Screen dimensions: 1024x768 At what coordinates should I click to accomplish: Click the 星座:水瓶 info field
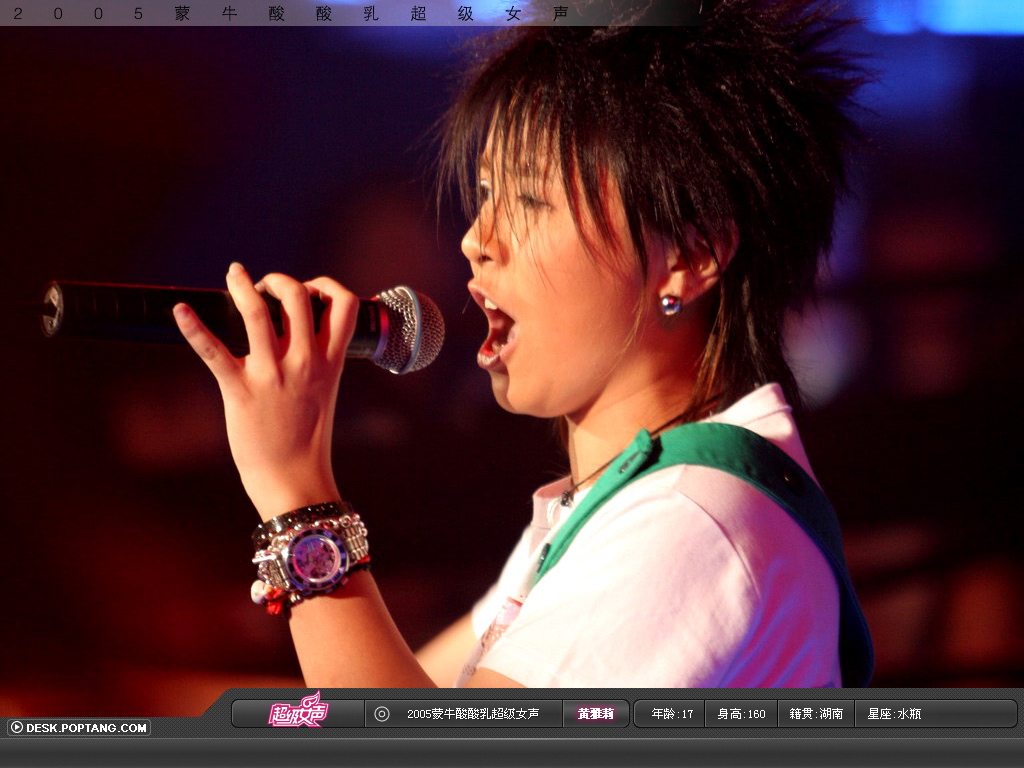pyautogui.click(x=894, y=714)
